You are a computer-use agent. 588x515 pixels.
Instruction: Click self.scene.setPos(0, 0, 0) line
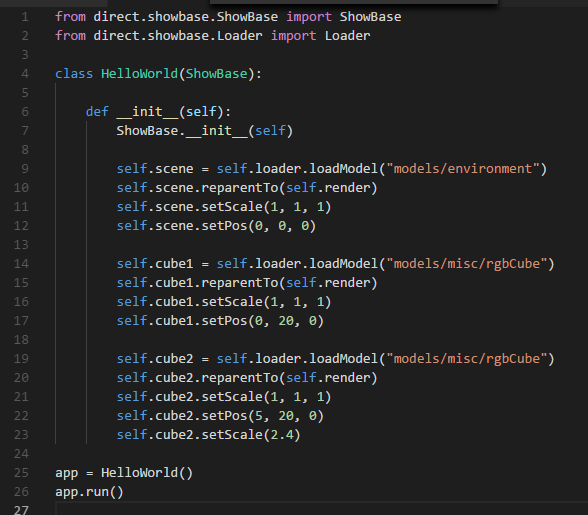click(216, 226)
